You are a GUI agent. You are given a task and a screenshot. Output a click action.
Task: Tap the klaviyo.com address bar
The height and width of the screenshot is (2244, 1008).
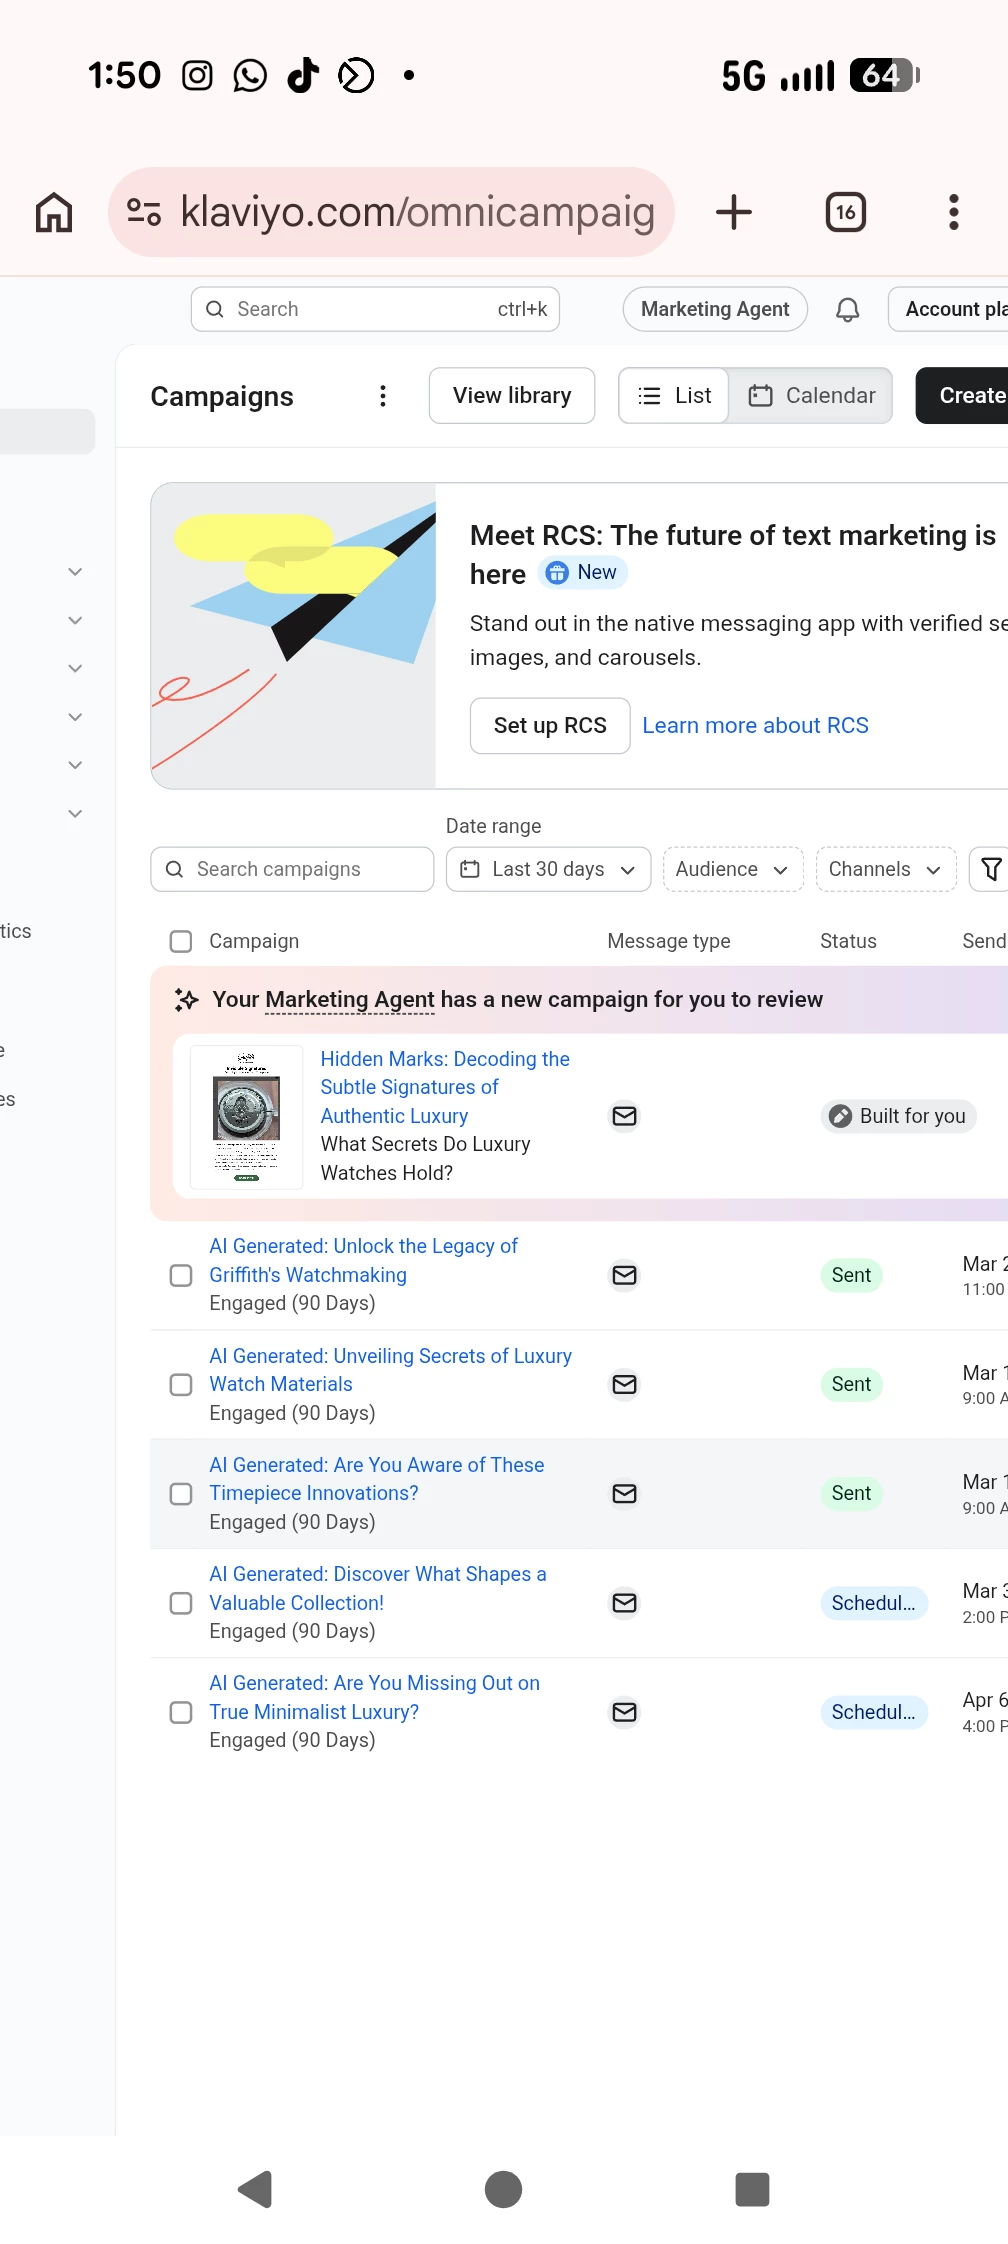coord(391,212)
